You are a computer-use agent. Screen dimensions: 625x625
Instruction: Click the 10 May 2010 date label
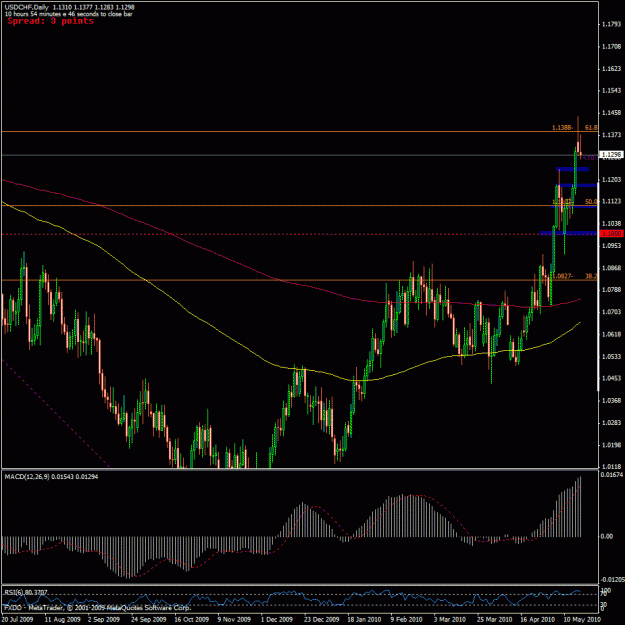coord(582,620)
